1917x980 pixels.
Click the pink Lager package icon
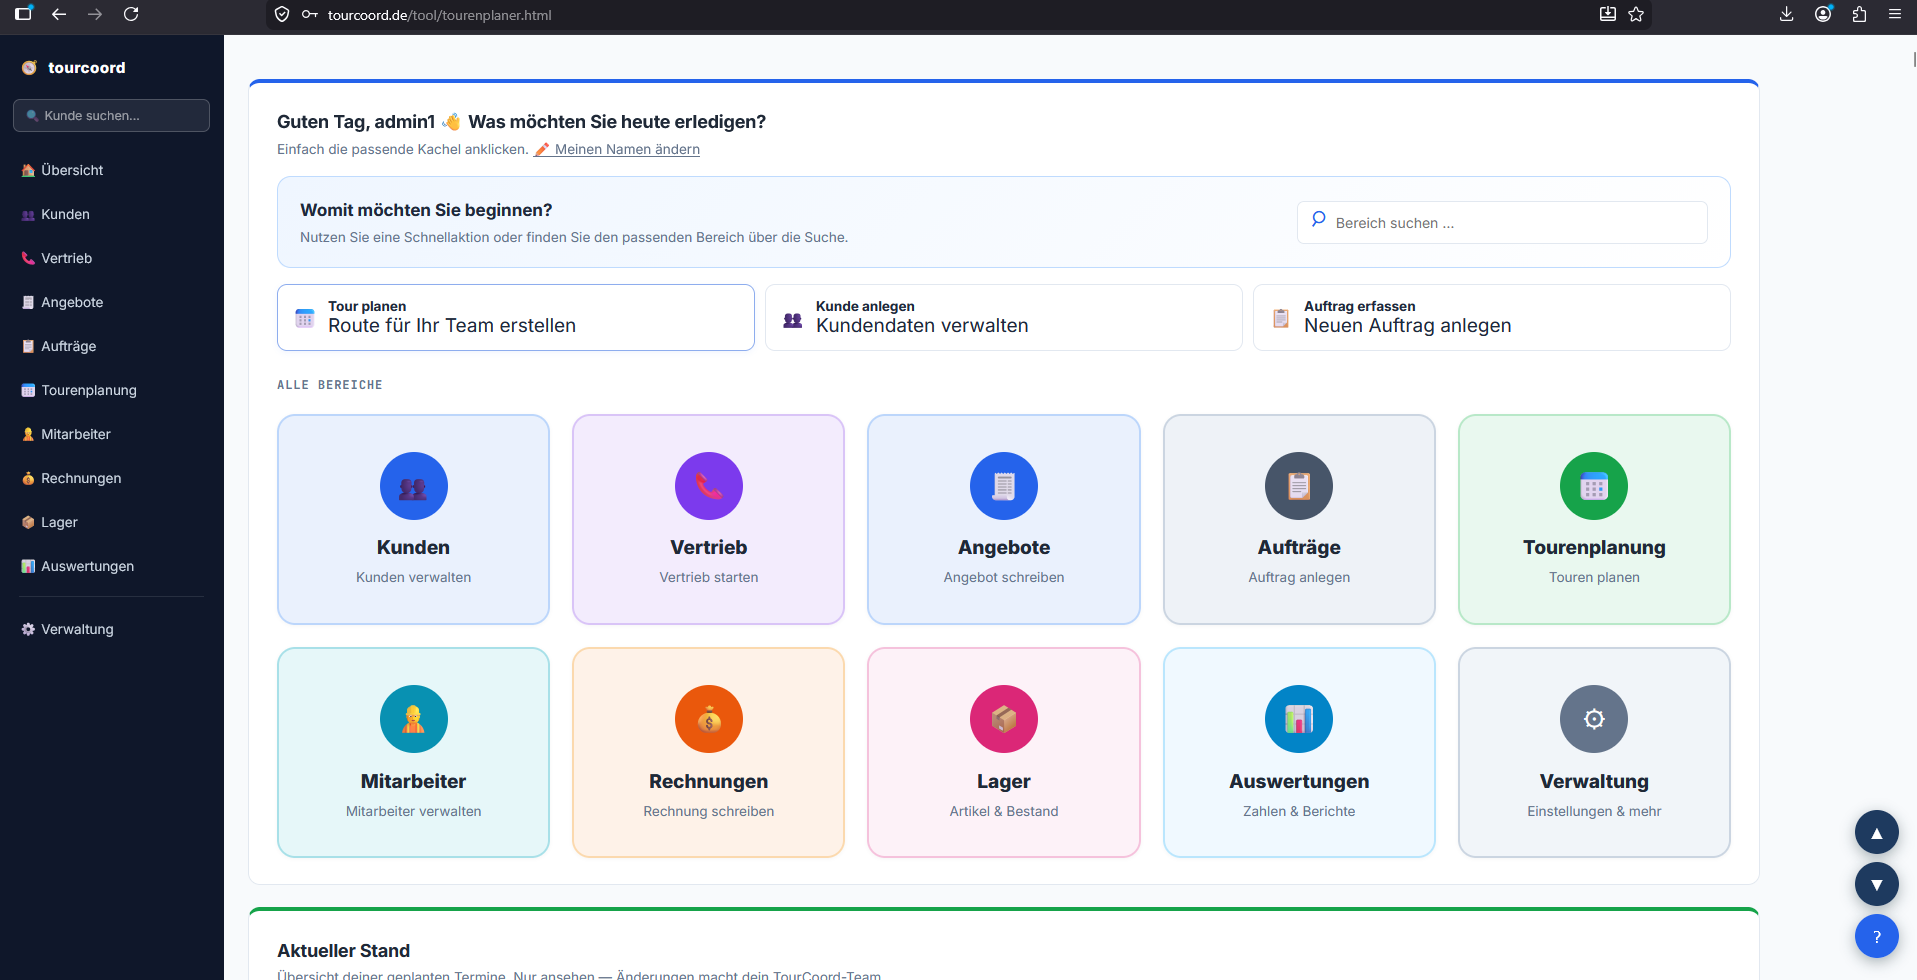pyautogui.click(x=1004, y=719)
